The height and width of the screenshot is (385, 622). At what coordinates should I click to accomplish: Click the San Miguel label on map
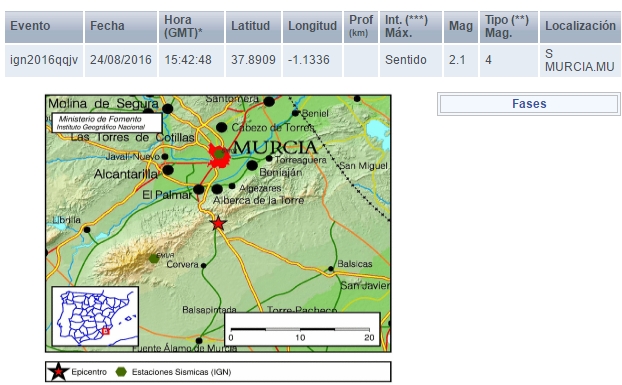coord(363,166)
